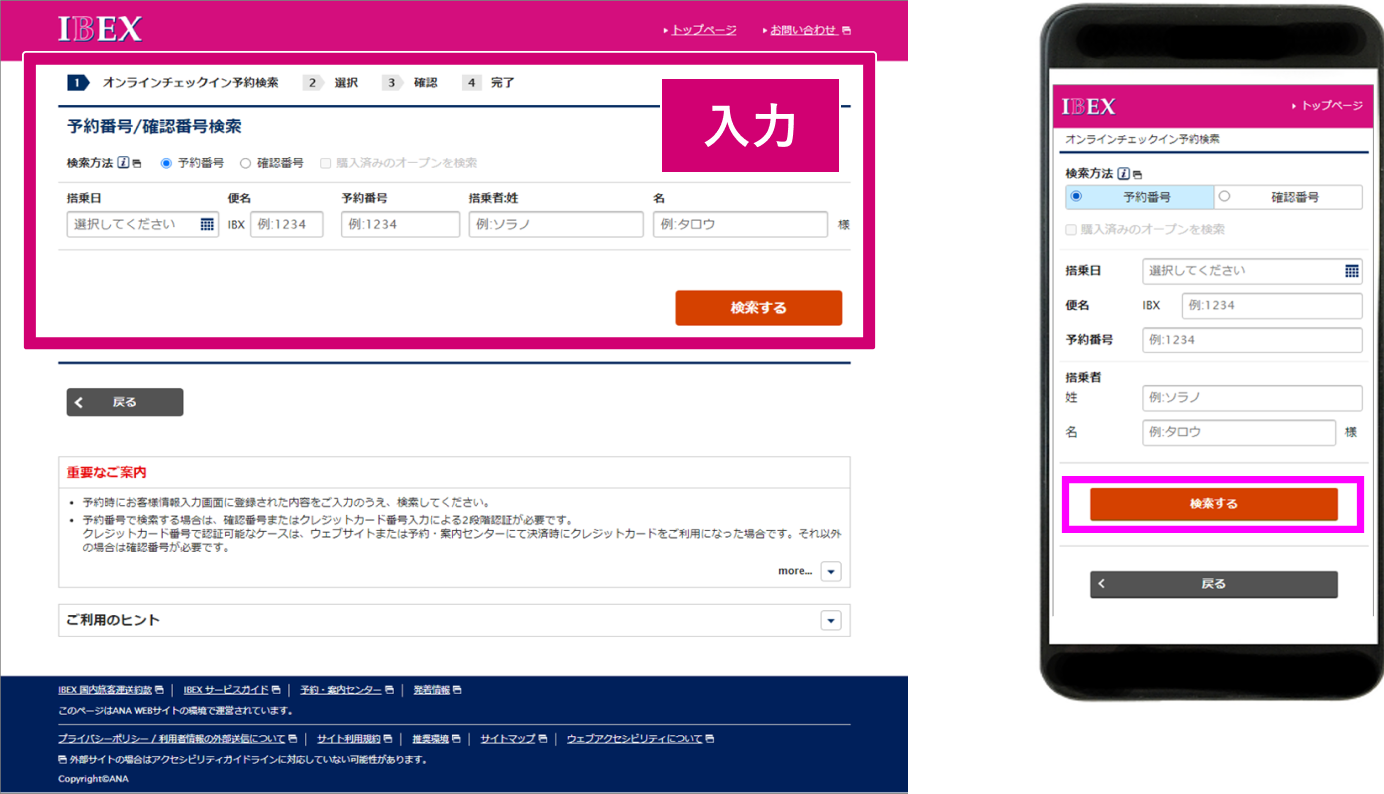Click the phone 名 input field

1239,433
